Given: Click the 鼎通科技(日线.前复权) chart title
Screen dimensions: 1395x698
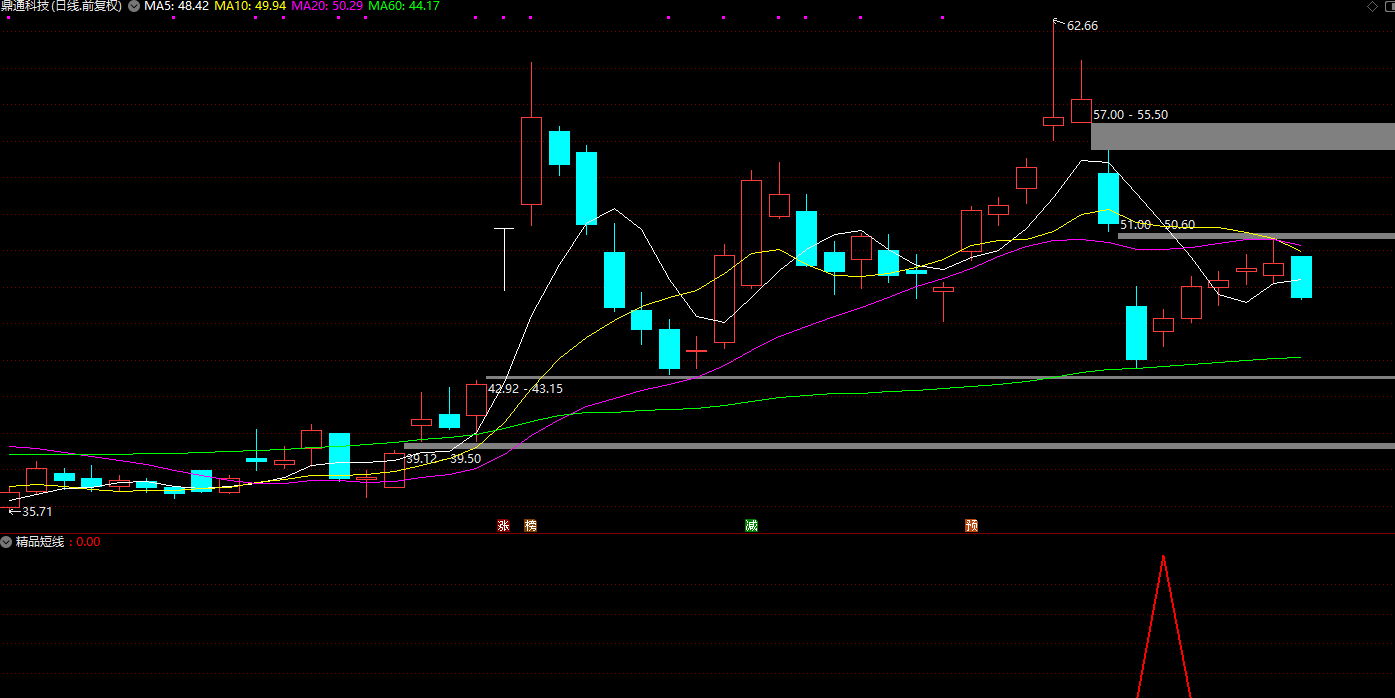Looking at the screenshot, I should coord(61,6).
